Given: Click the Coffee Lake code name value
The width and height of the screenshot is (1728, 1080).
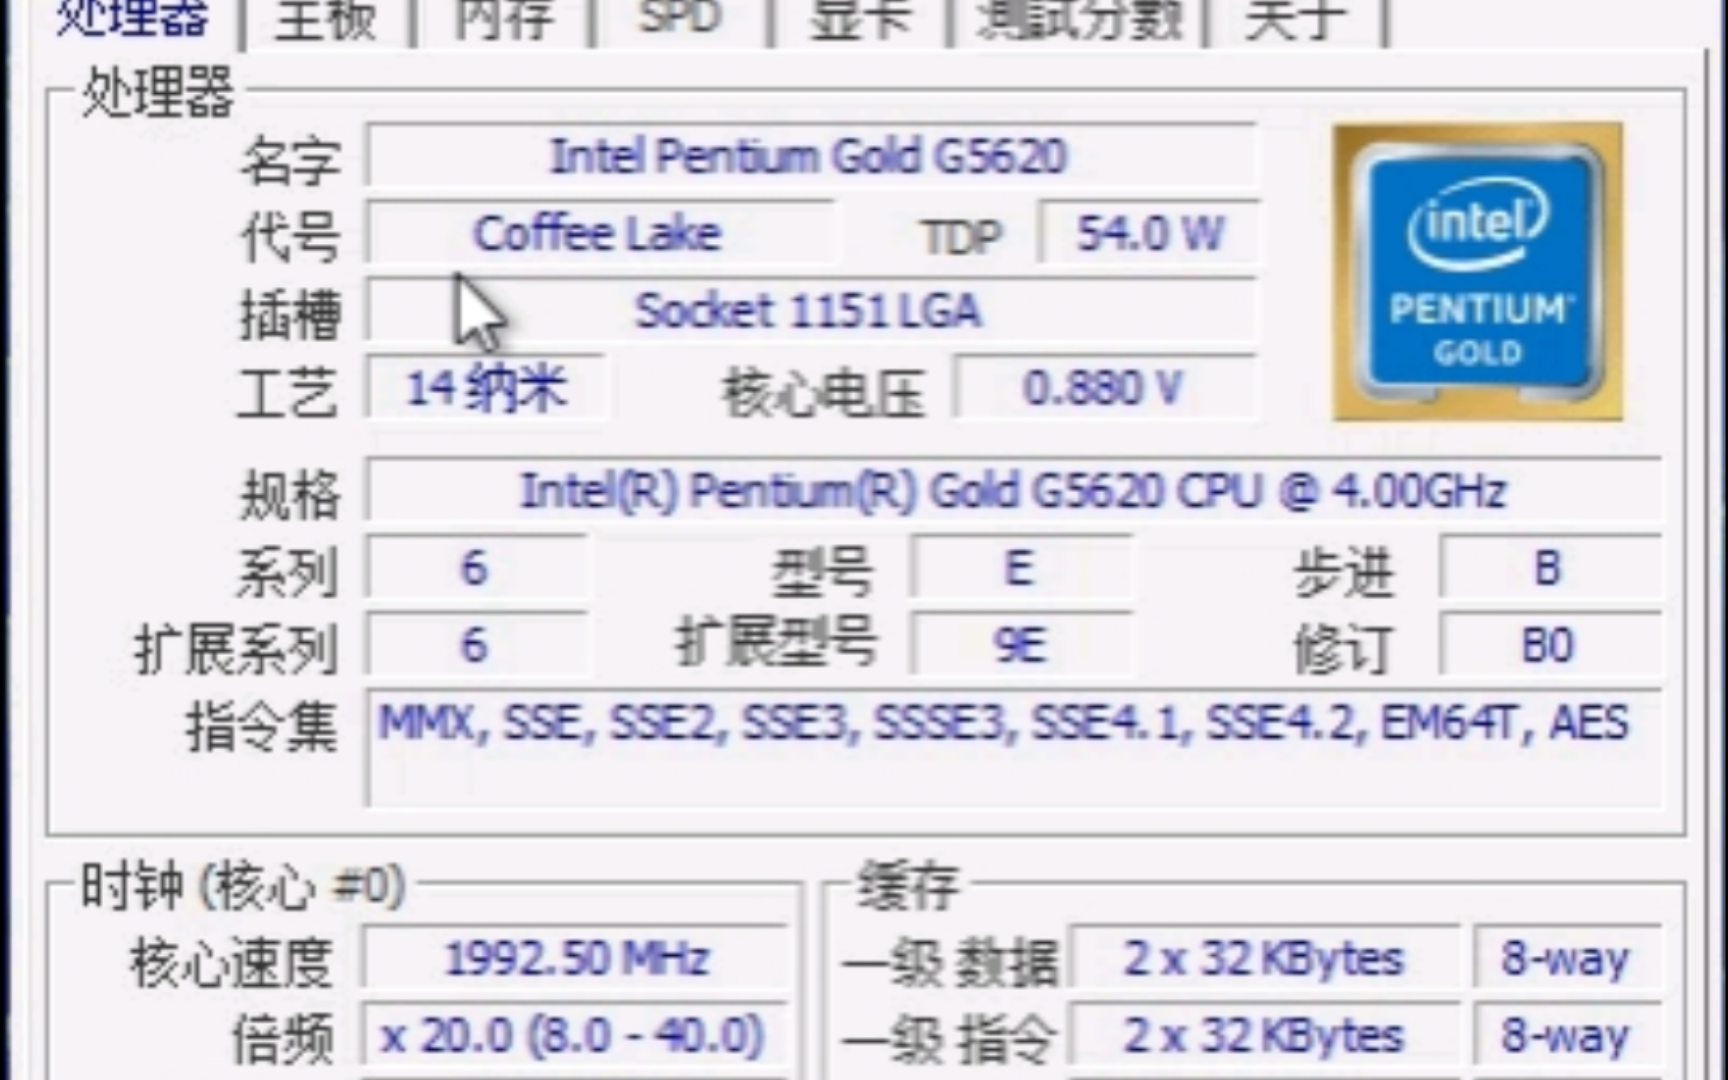Looking at the screenshot, I should (599, 234).
